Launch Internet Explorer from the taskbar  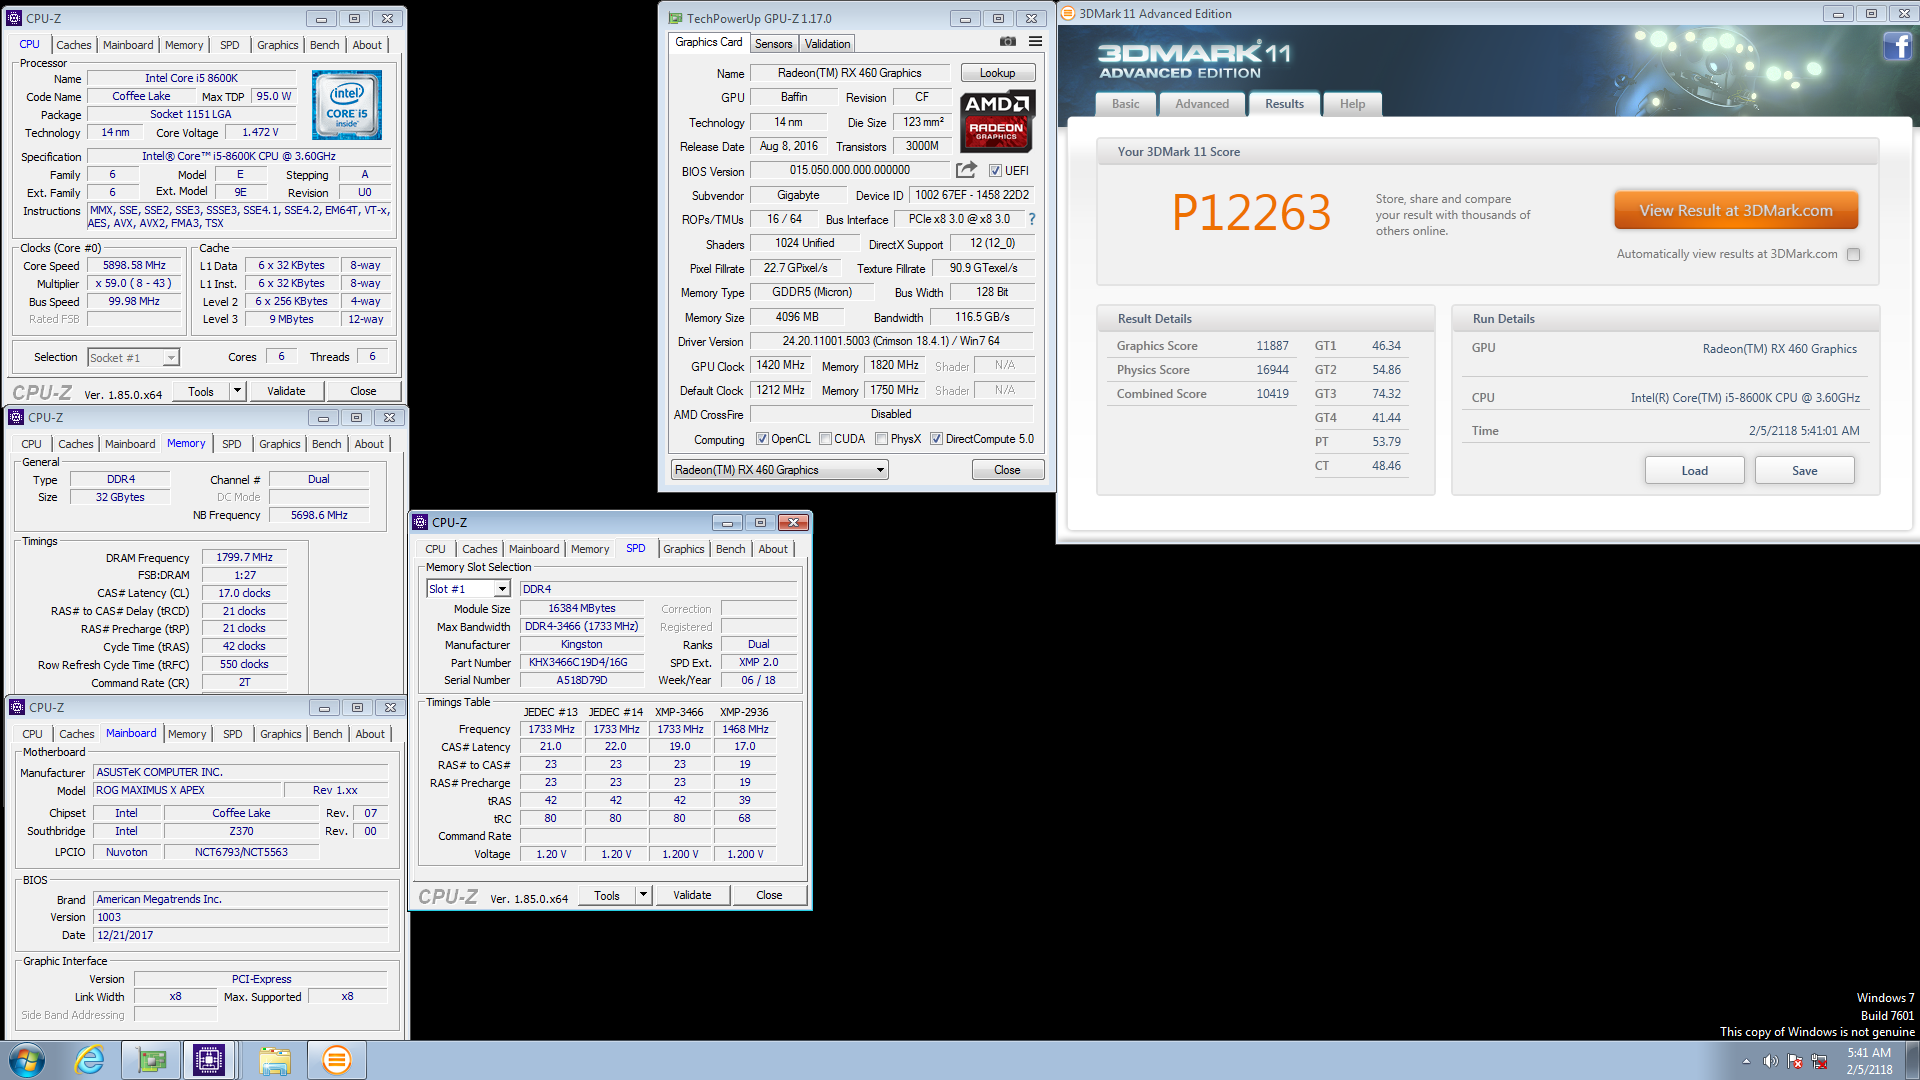click(x=90, y=1060)
